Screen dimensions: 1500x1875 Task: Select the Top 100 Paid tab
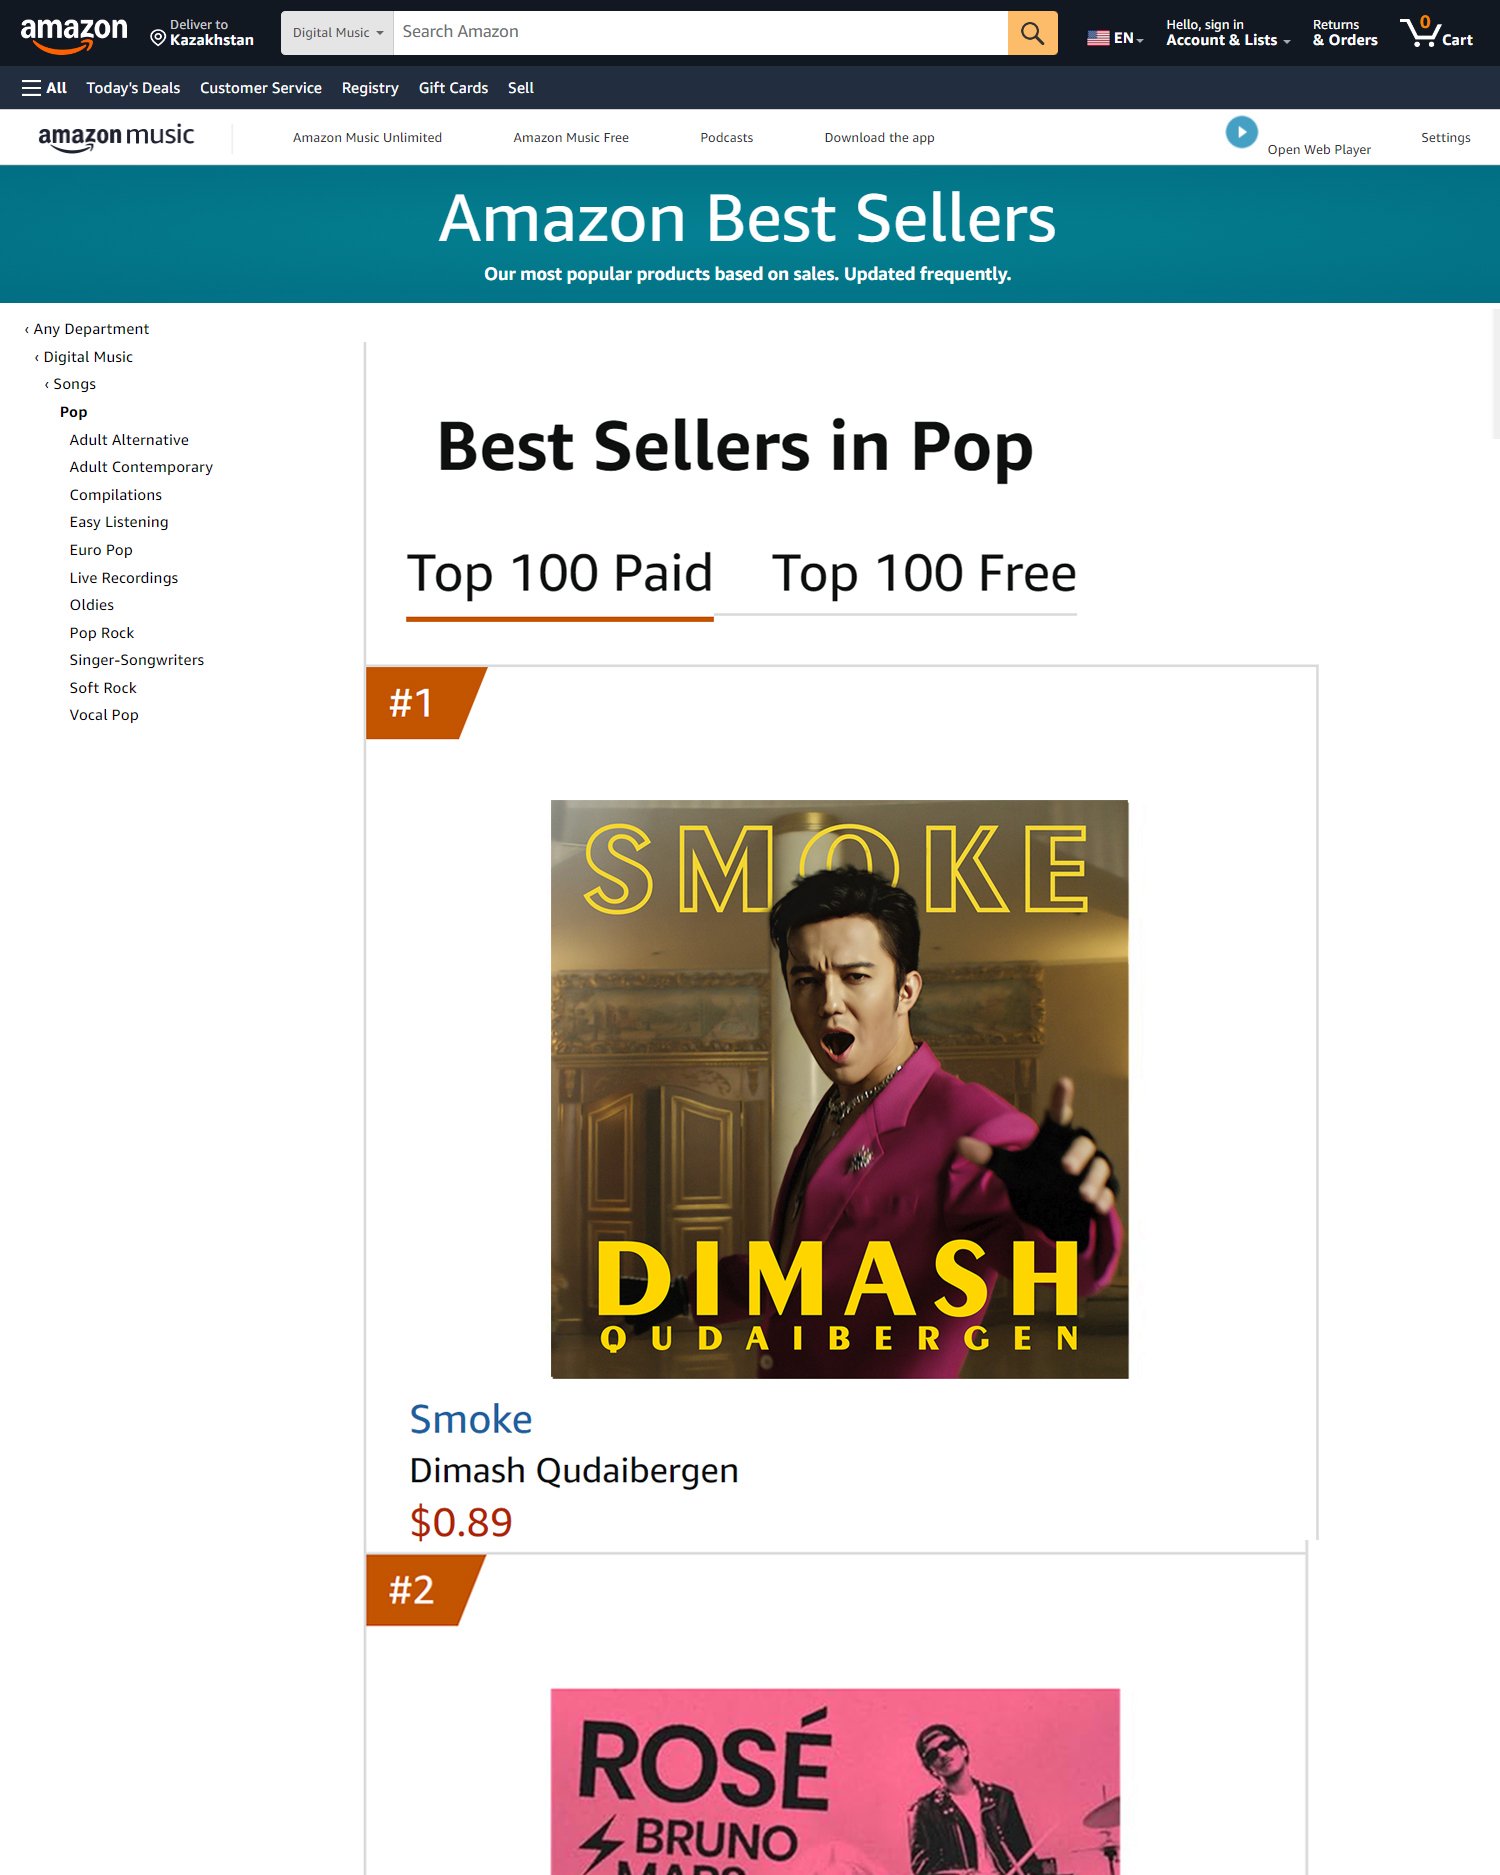(x=559, y=574)
